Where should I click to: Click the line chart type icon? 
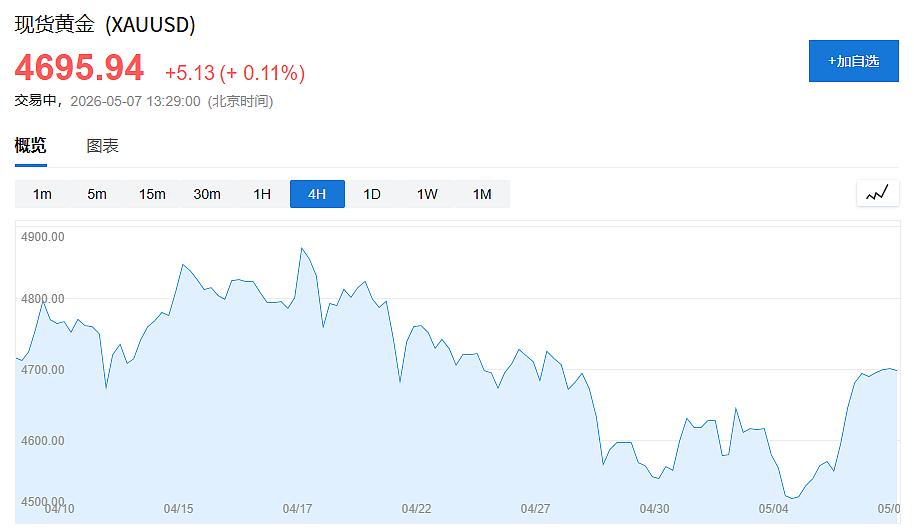(877, 194)
